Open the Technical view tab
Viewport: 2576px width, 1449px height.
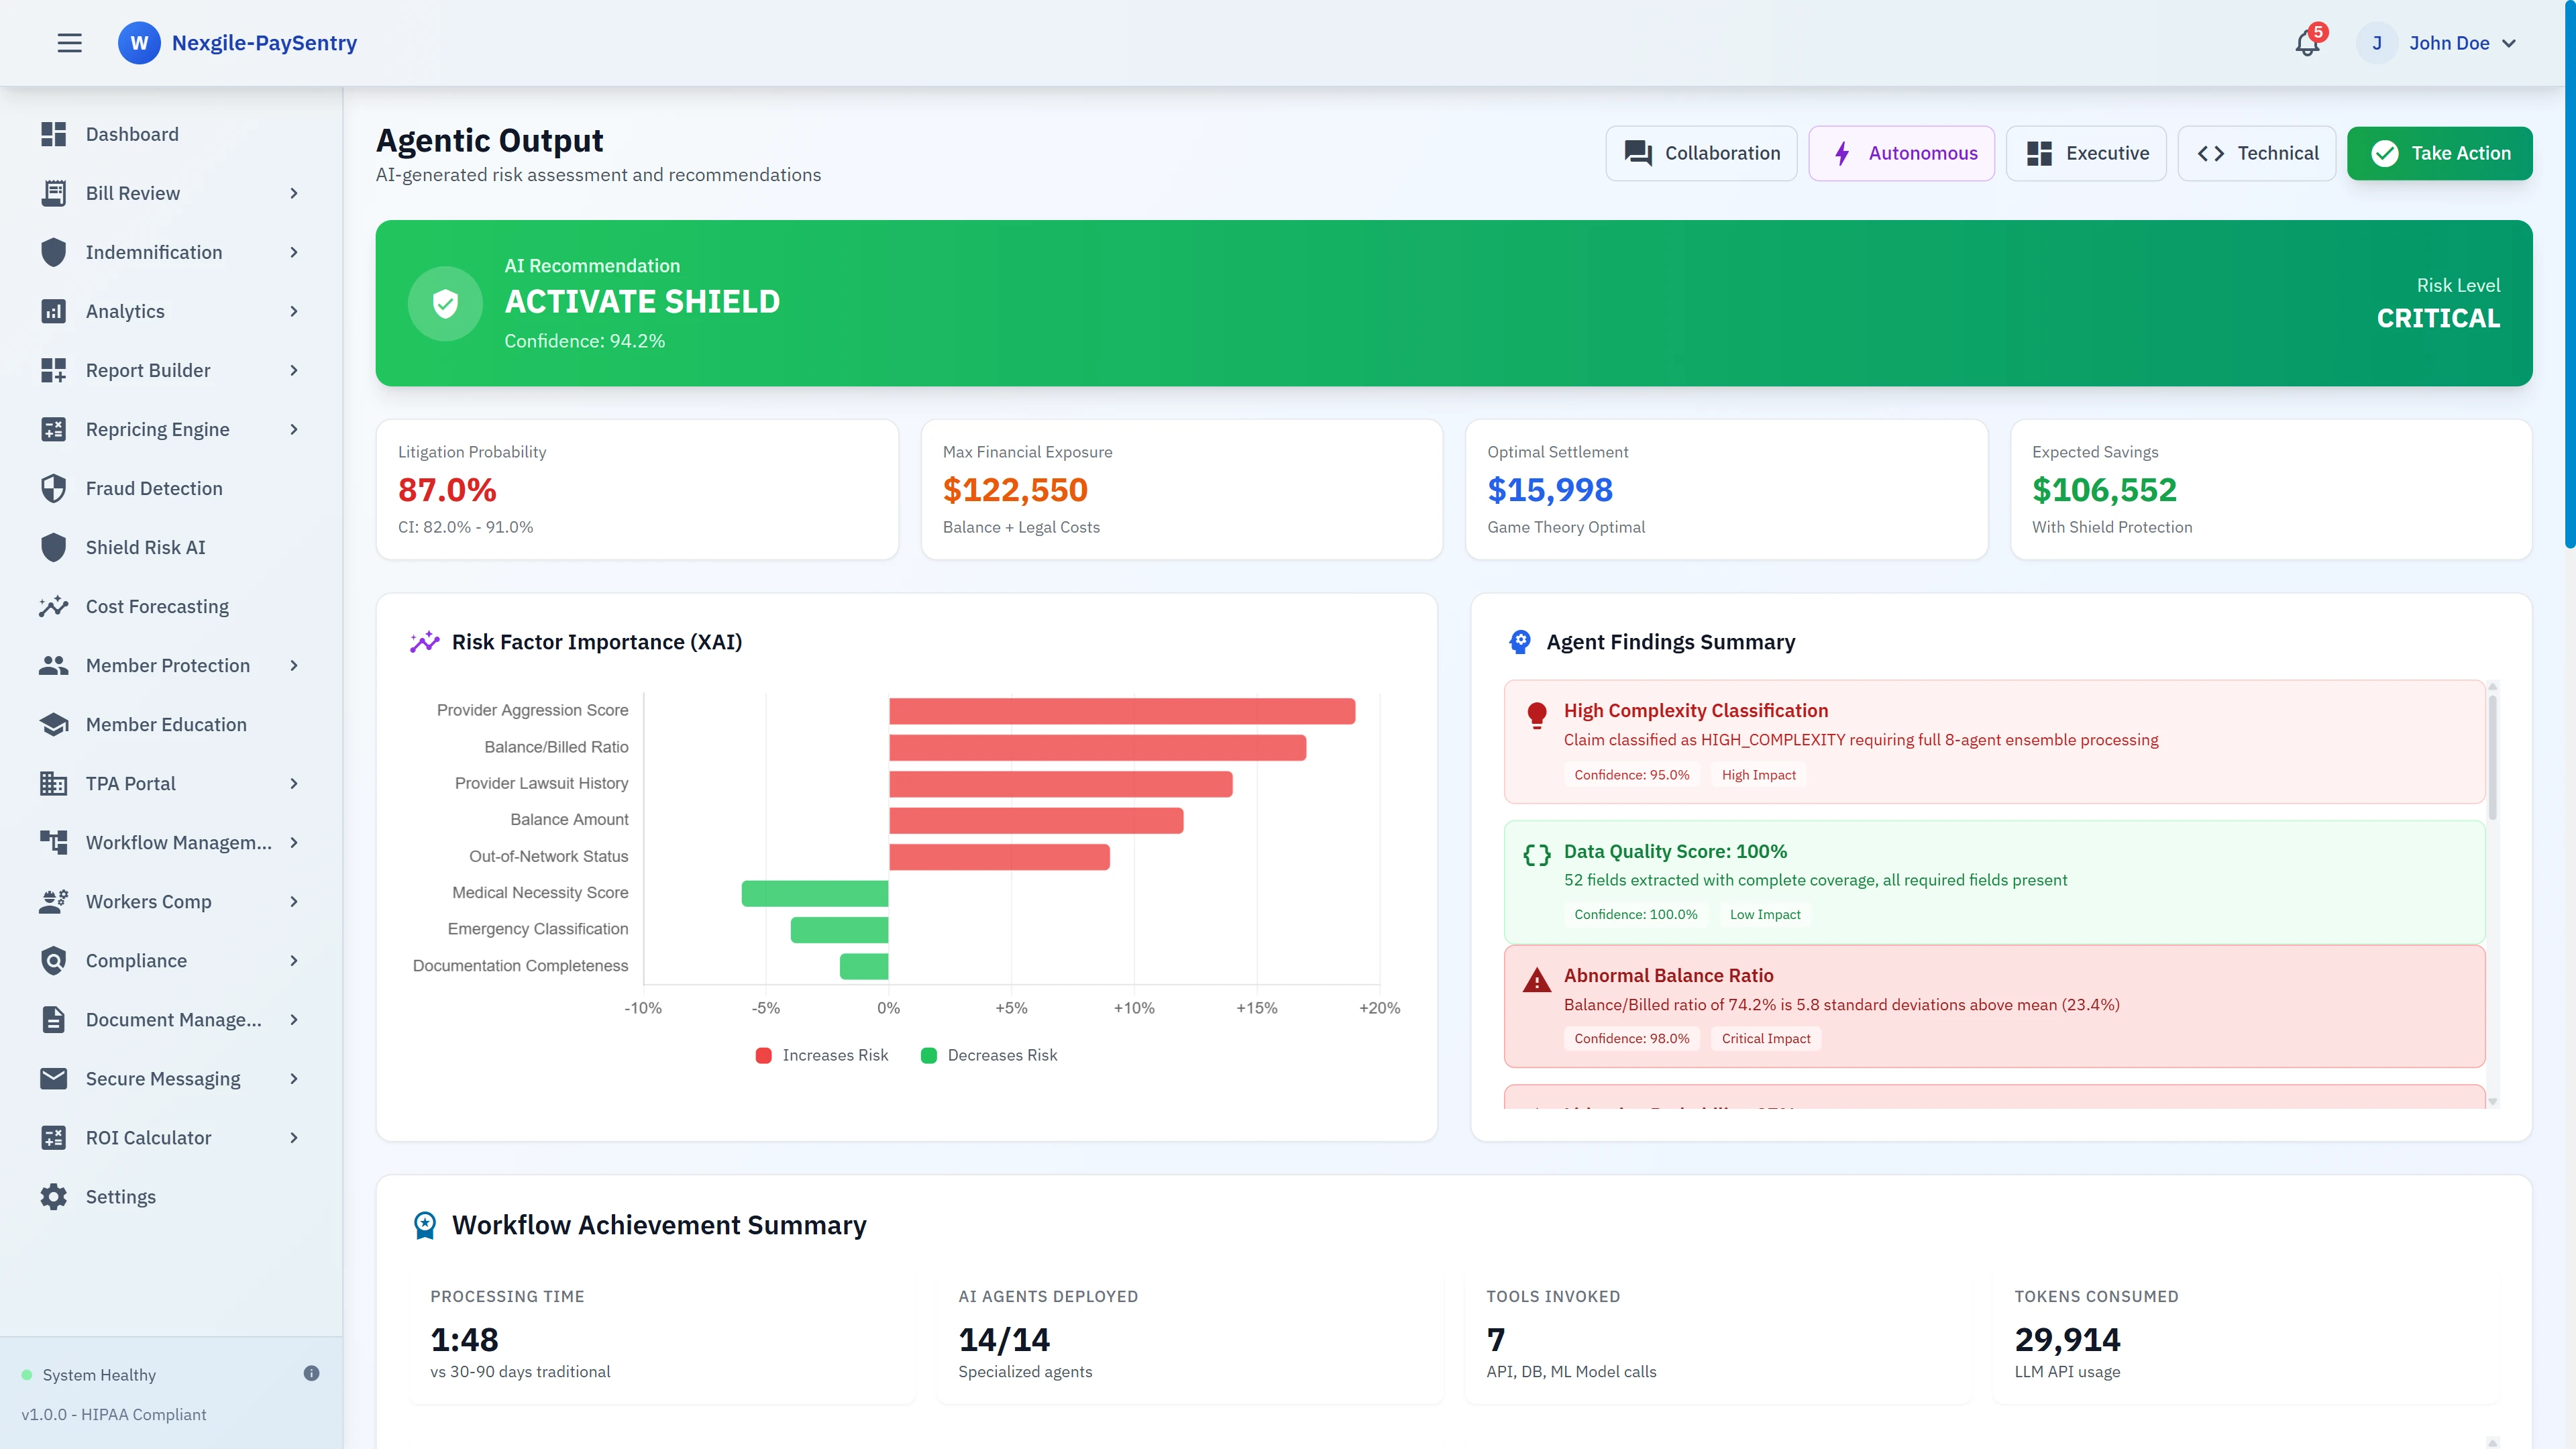point(2257,153)
